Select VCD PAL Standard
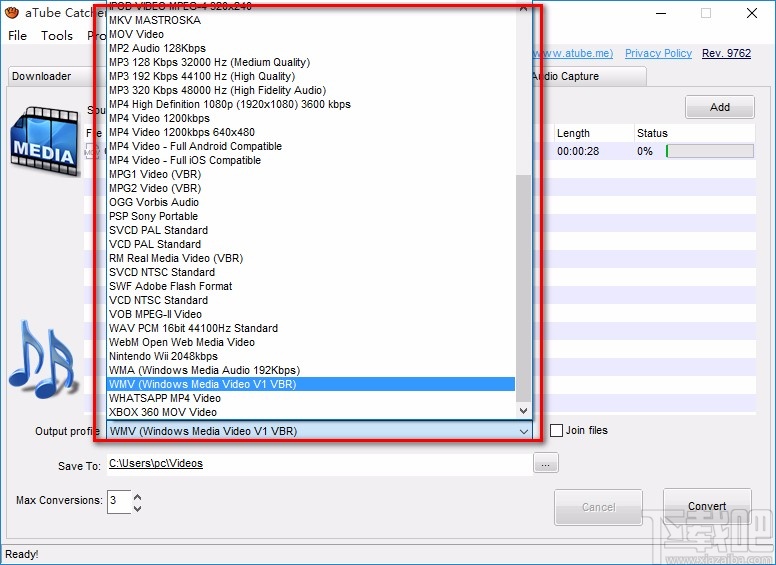776x565 pixels. pyautogui.click(x=311, y=244)
